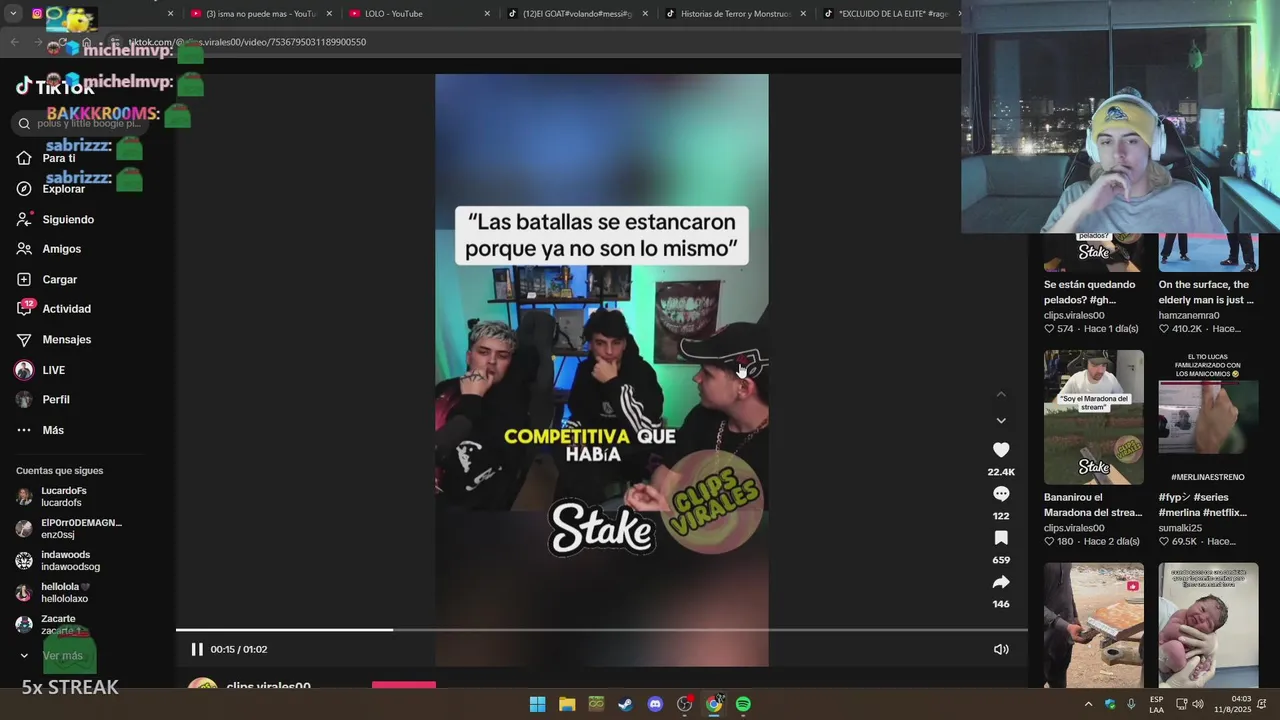Click 'Se están quedando pelados? #gh' title

pyautogui.click(x=1090, y=292)
